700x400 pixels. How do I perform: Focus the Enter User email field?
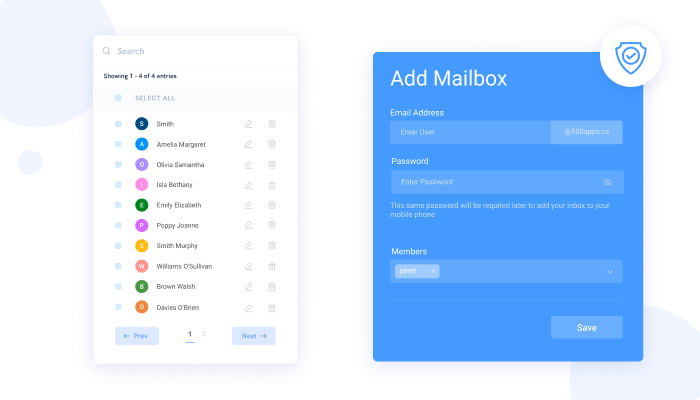[x=470, y=132]
